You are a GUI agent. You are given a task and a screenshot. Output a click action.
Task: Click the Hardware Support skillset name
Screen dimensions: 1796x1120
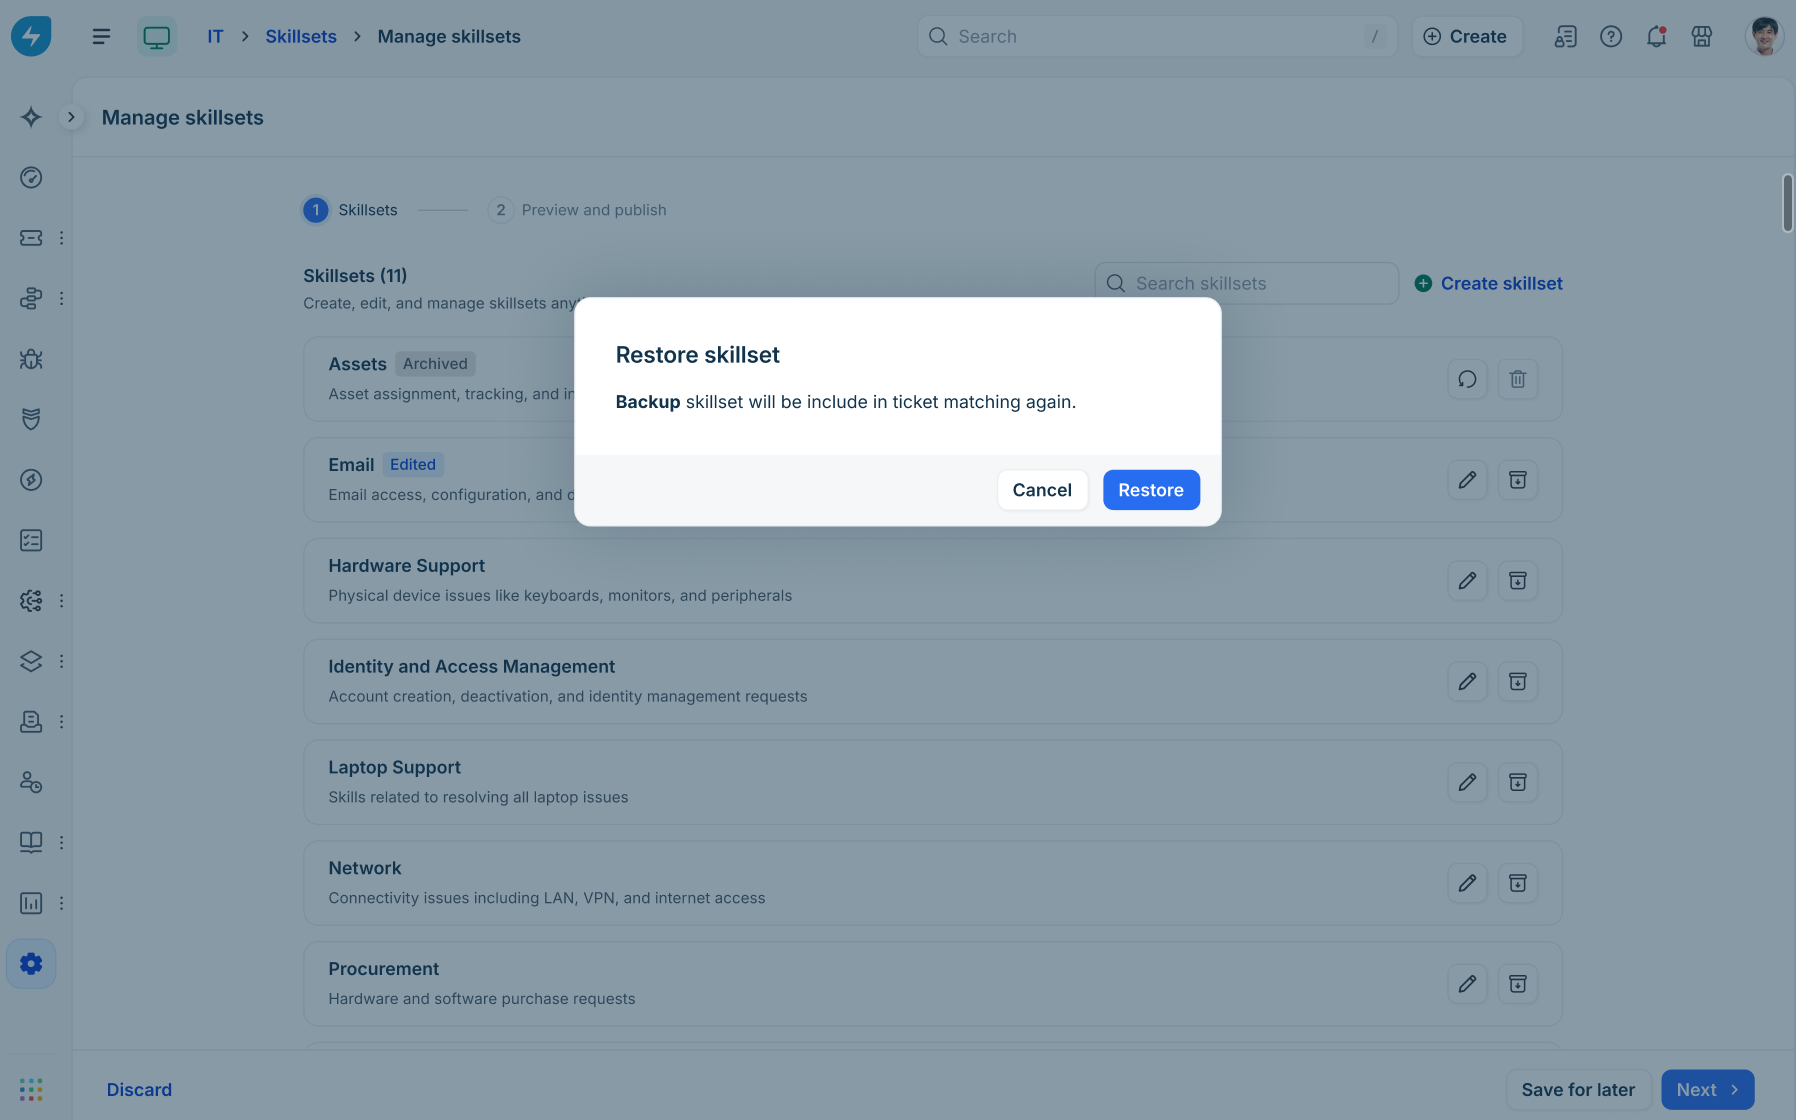(406, 565)
